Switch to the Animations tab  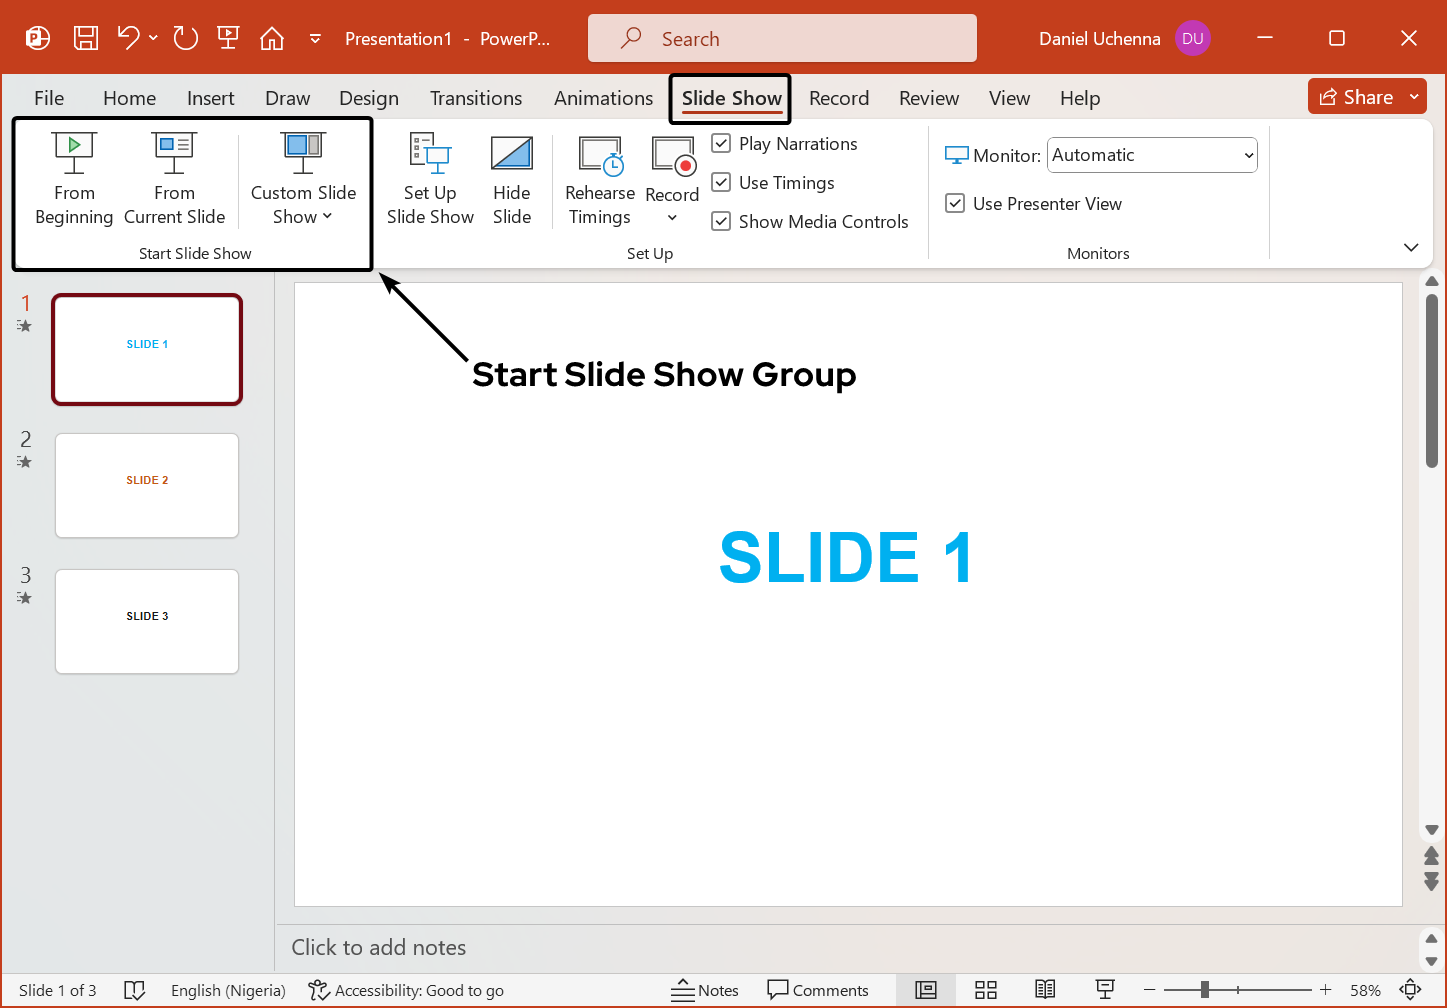point(602,97)
